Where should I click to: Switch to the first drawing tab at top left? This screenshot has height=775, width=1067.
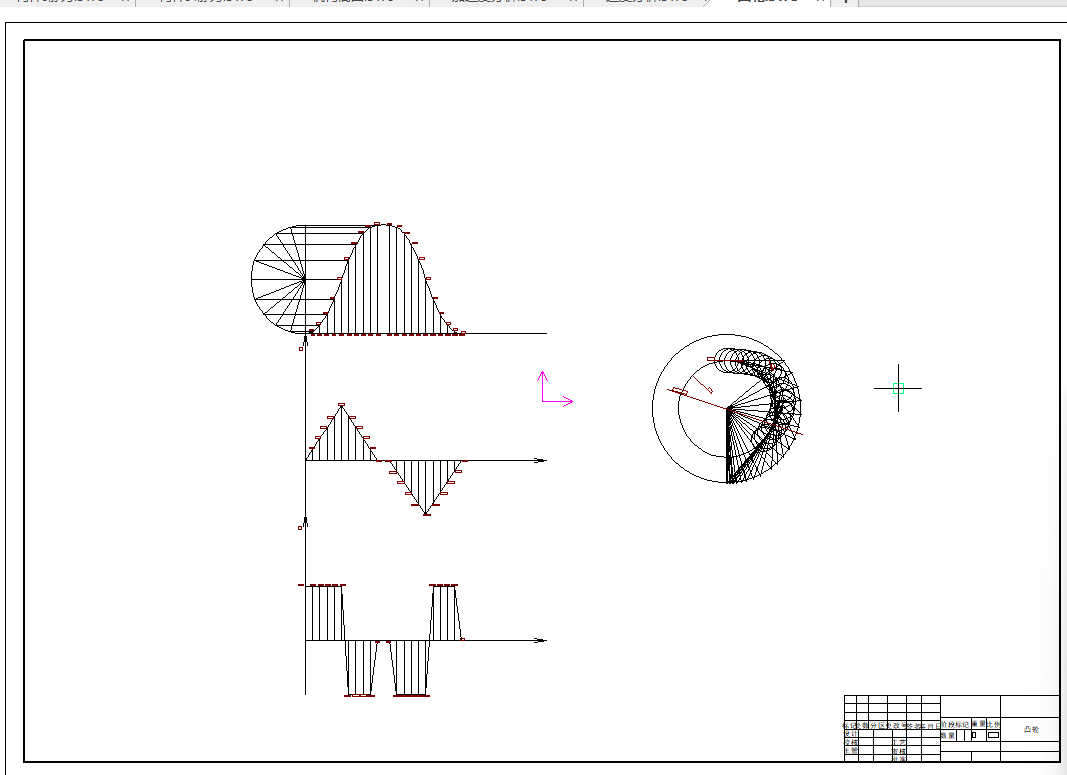[62, 2]
